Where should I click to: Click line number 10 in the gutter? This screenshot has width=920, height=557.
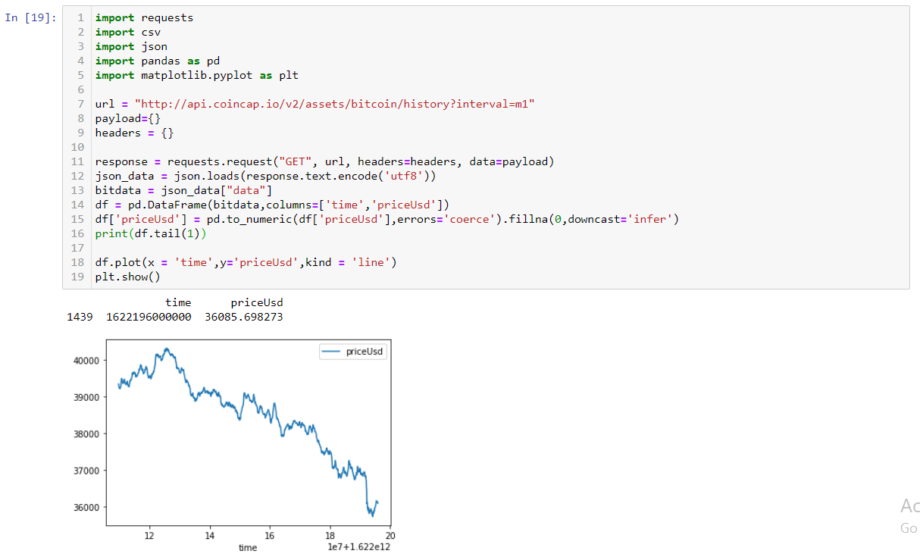point(77,147)
